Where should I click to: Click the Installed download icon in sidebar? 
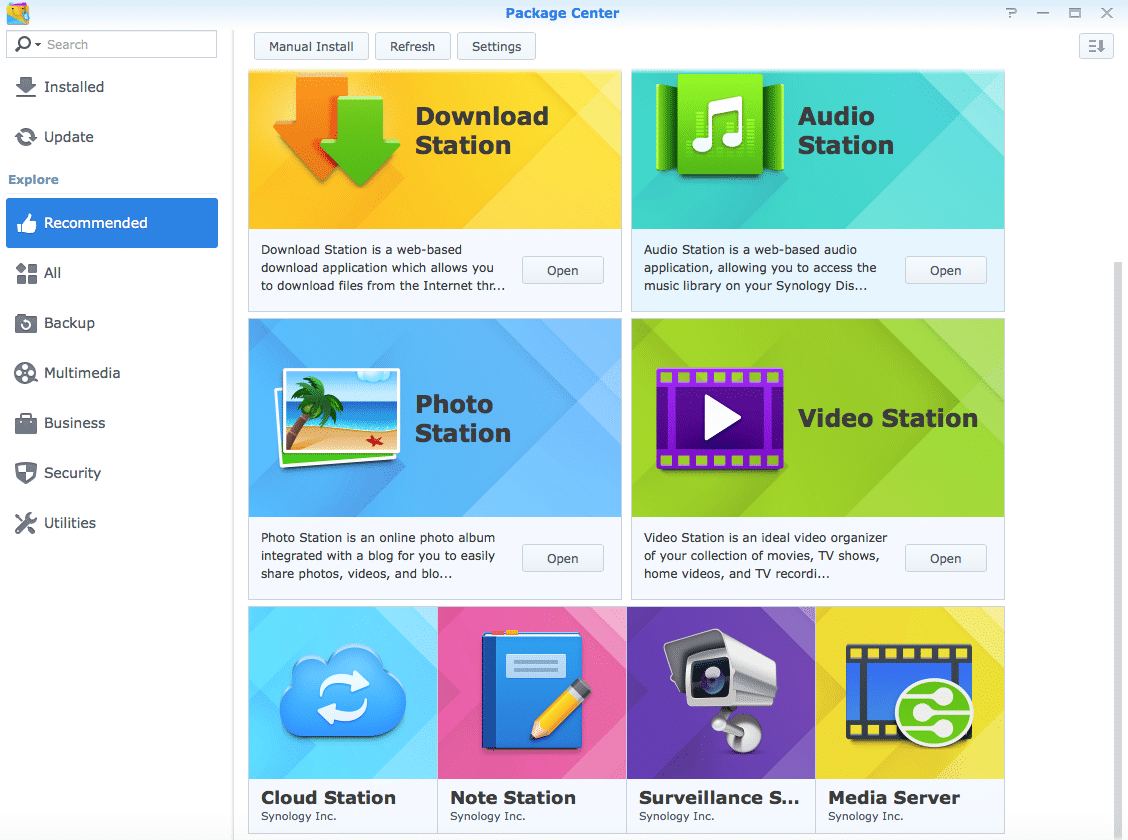[26, 87]
